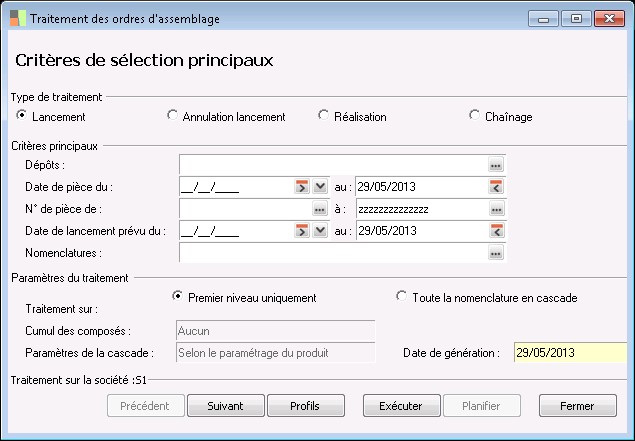
Task: Open the Dépôts lookup ellipsis button
Action: (x=496, y=165)
